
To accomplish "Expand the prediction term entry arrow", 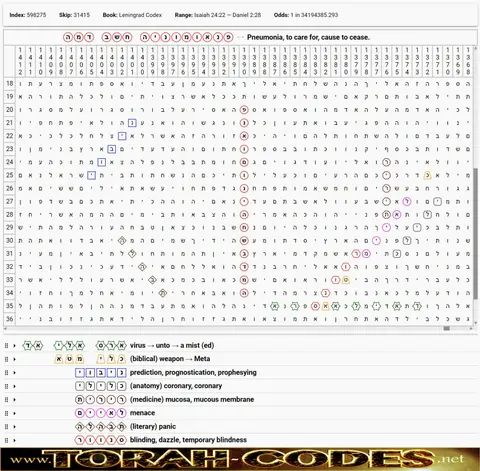I will pyautogui.click(x=14, y=373).
